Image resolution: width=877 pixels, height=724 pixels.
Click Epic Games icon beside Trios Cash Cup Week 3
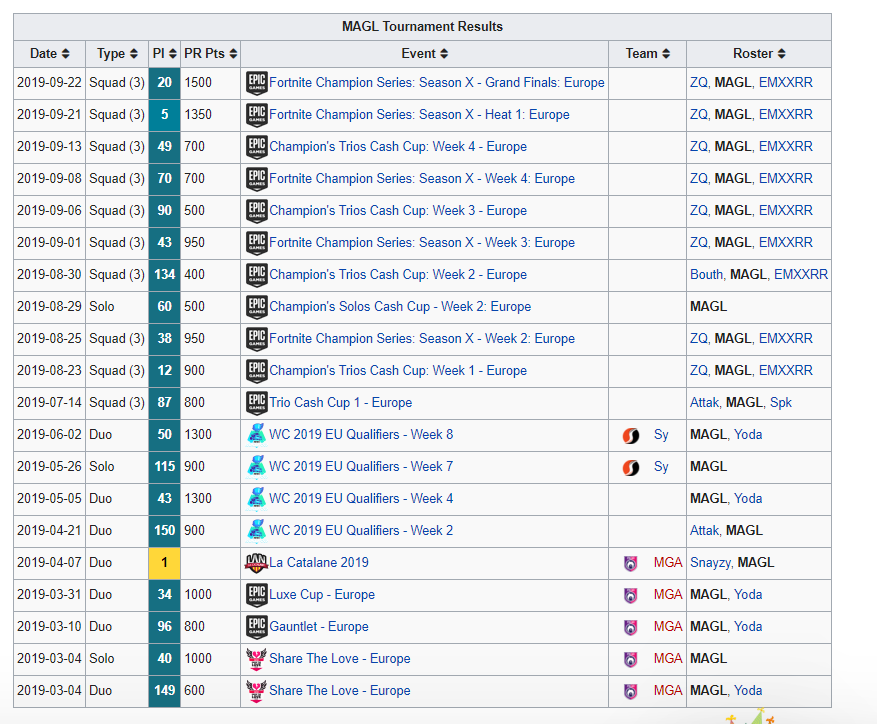click(257, 210)
